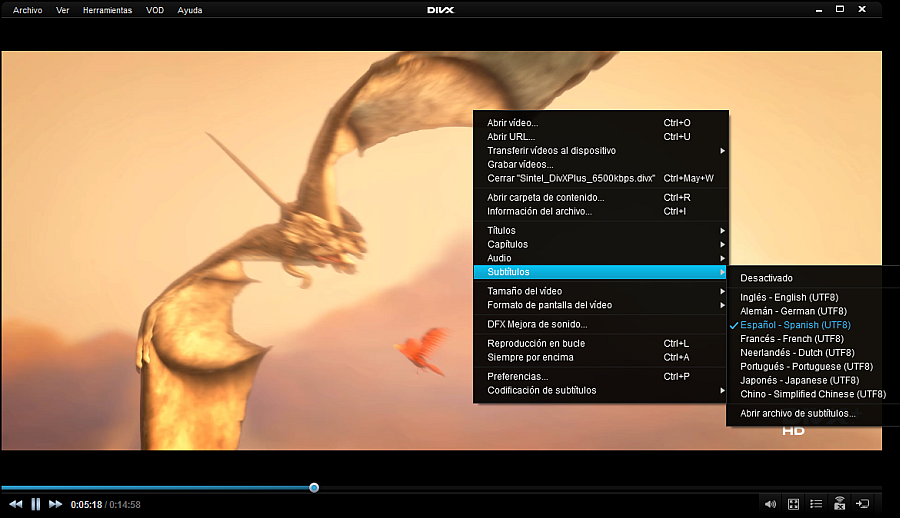Image resolution: width=900 pixels, height=518 pixels.
Task: Click the DivX logo in title bar
Action: click(x=440, y=10)
